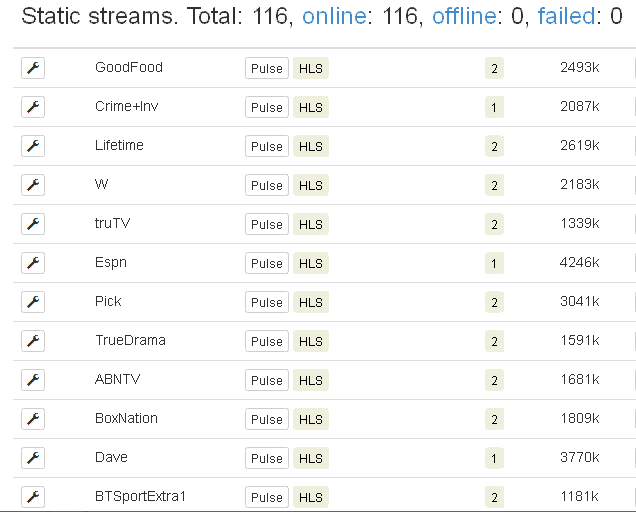Viewport: 636px width, 512px height.
Task: Click HLS badge for BTSportExtra1
Action: 311,496
